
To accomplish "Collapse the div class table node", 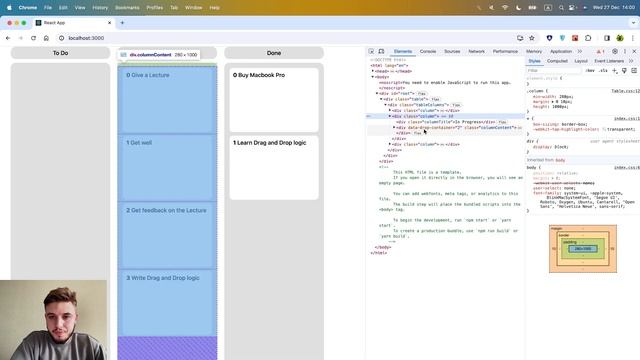I will click(381, 99).
